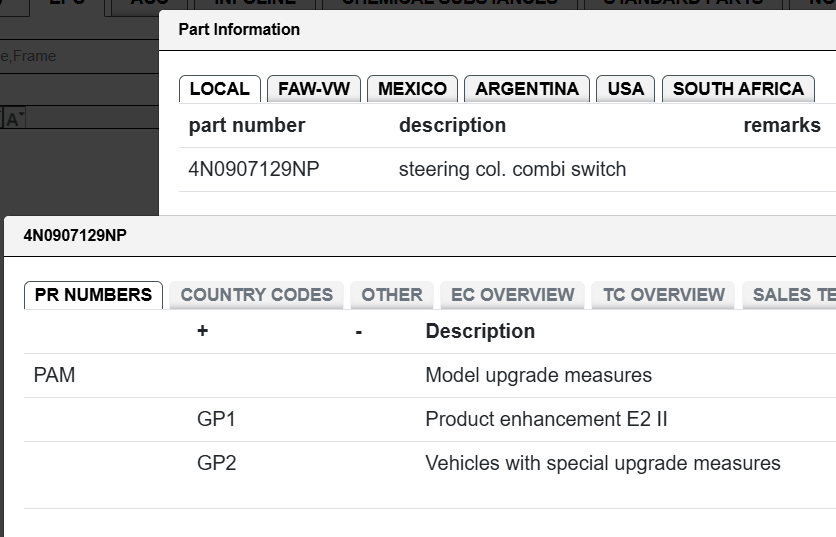Screen dimensions: 836x537
Task: Click the '-' column header
Action: coord(359,332)
